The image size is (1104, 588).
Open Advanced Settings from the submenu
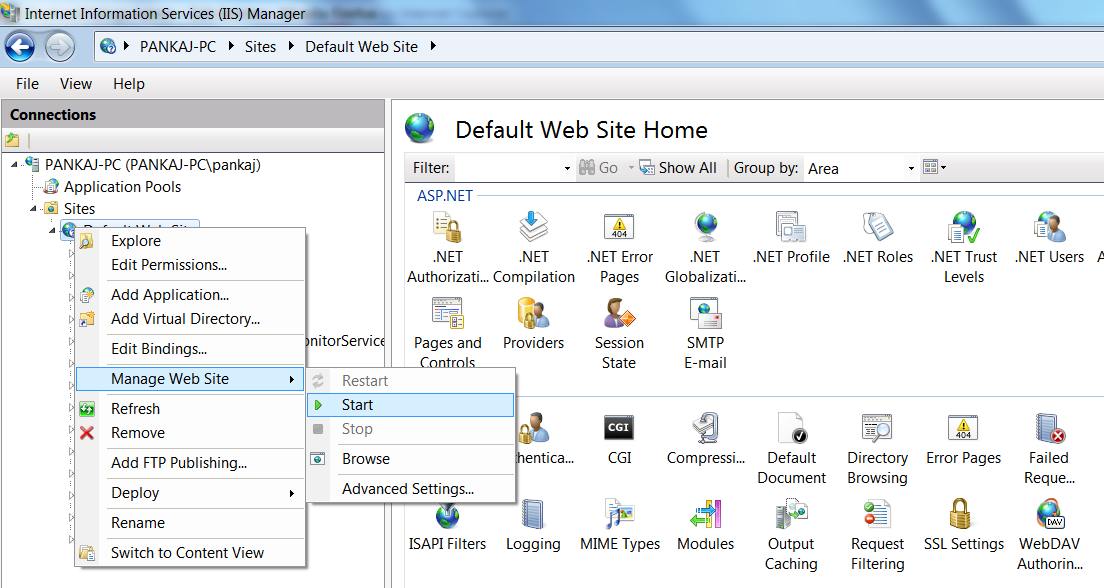tap(410, 489)
